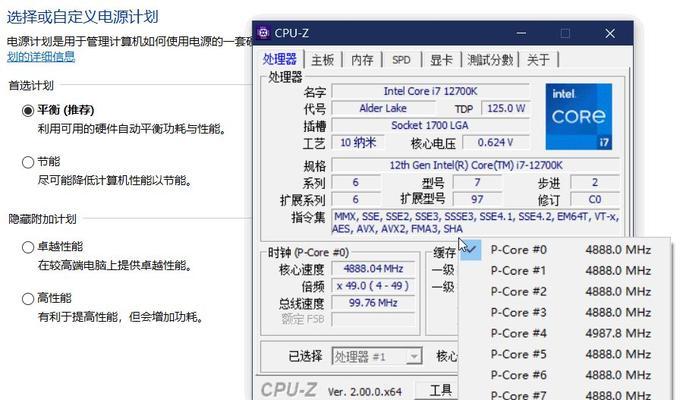The image size is (680, 400).
Task: Click the 步进 value 2
Action: click(595, 183)
